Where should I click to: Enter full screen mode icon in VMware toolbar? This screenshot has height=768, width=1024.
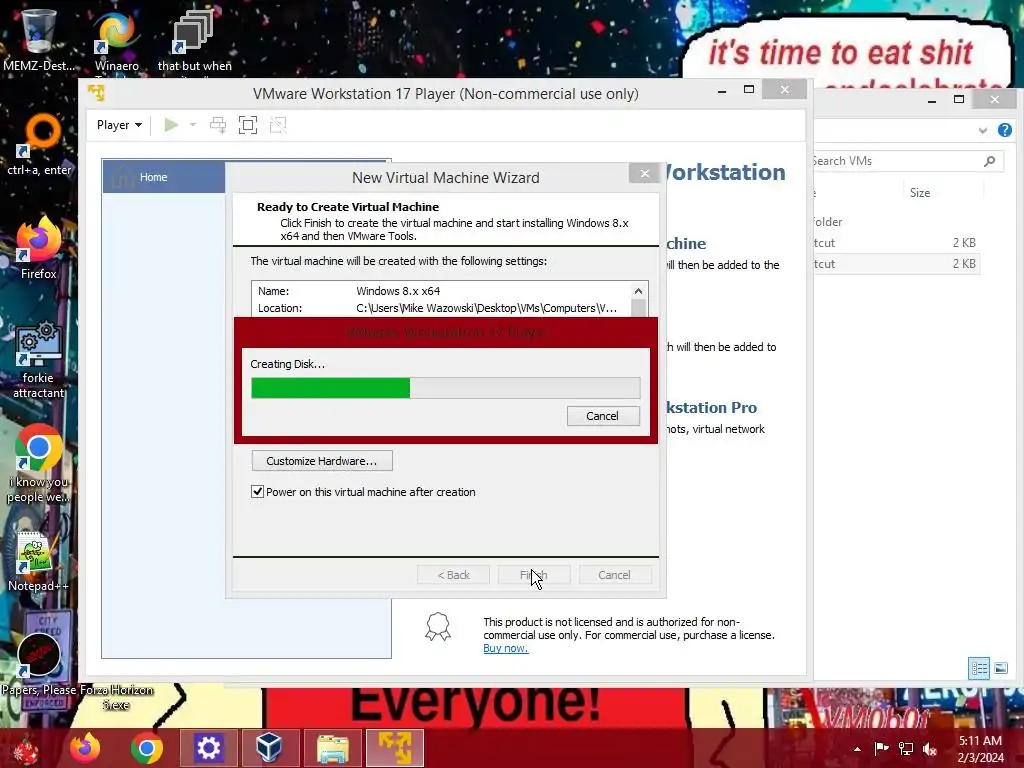(248, 125)
